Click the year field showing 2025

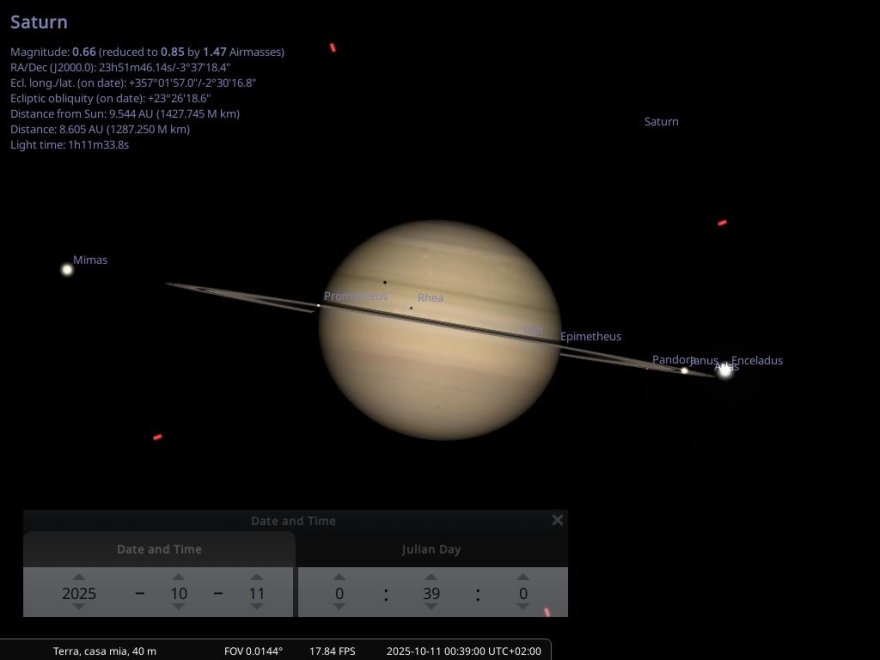pyautogui.click(x=79, y=593)
